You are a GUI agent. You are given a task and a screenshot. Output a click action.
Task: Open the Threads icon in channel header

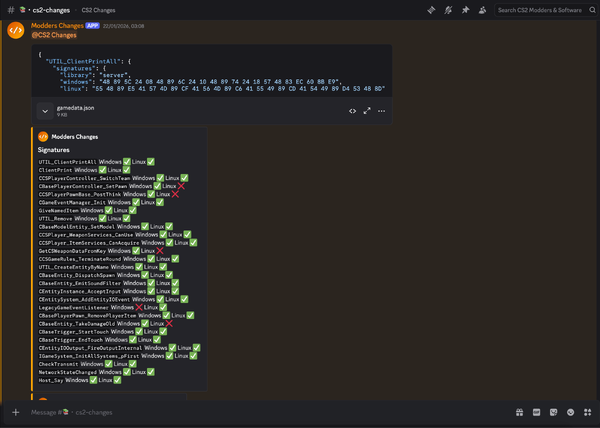pos(431,10)
